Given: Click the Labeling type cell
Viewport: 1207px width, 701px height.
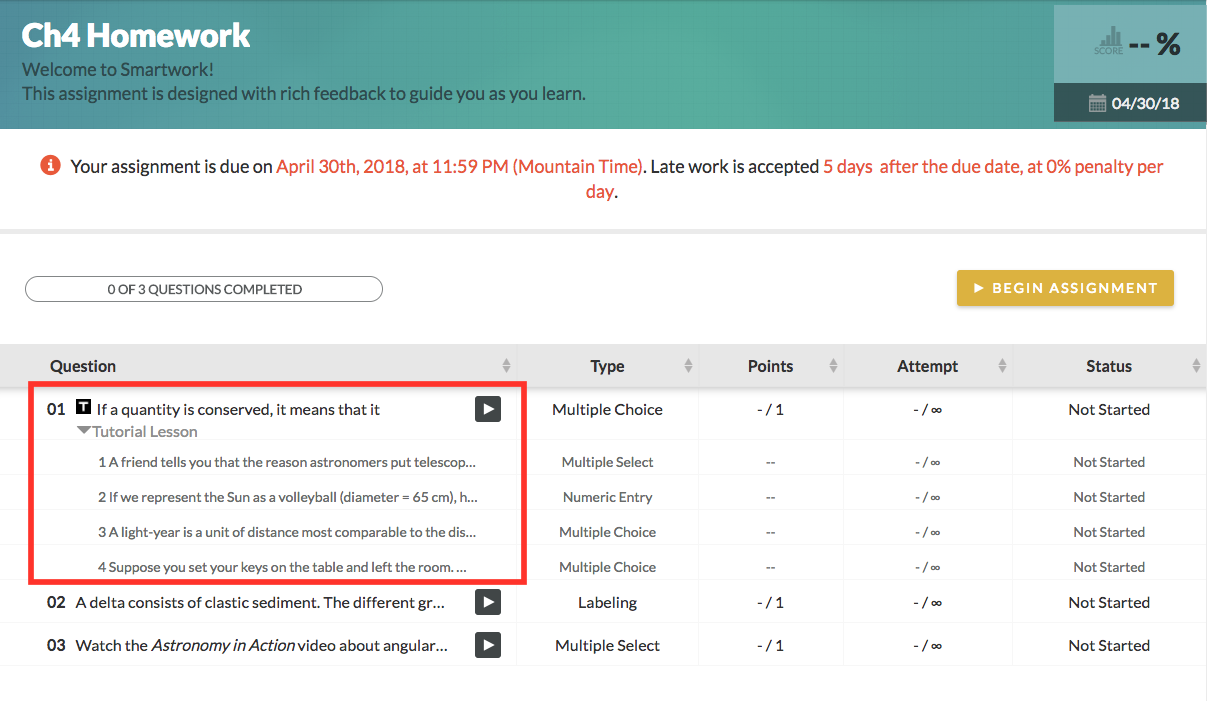Looking at the screenshot, I should [607, 602].
